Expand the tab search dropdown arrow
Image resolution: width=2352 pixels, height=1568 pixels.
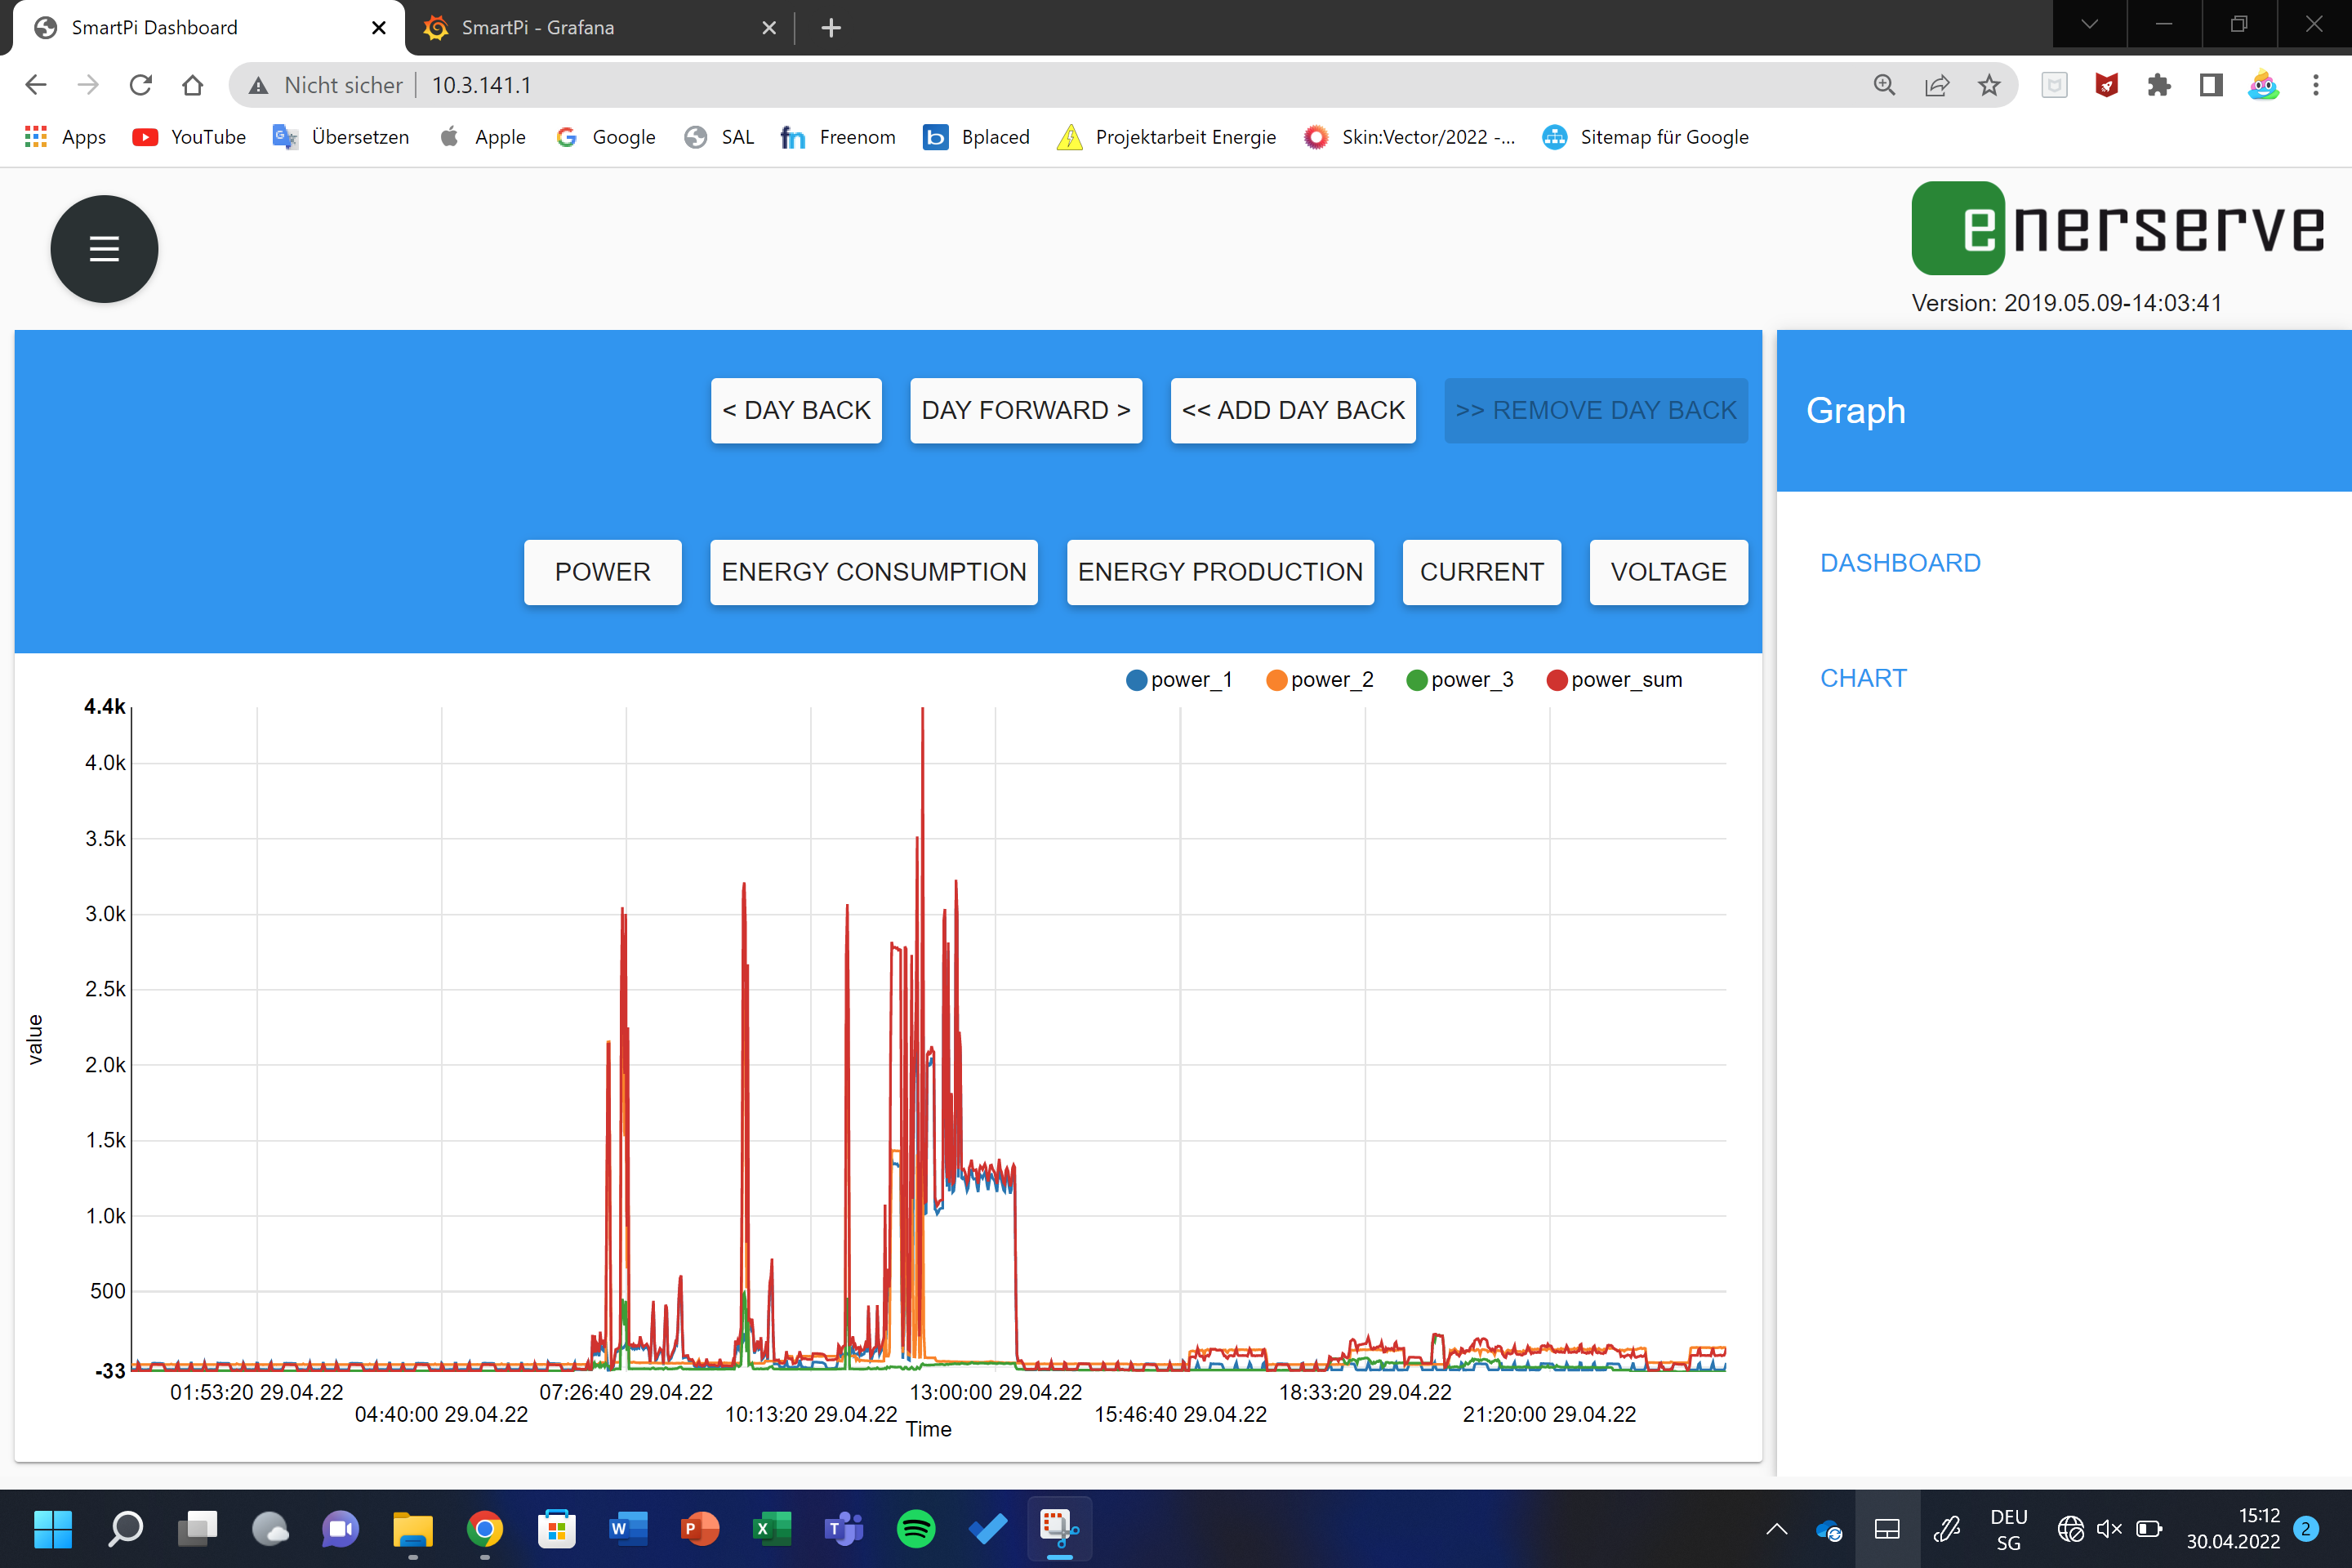(x=2089, y=24)
